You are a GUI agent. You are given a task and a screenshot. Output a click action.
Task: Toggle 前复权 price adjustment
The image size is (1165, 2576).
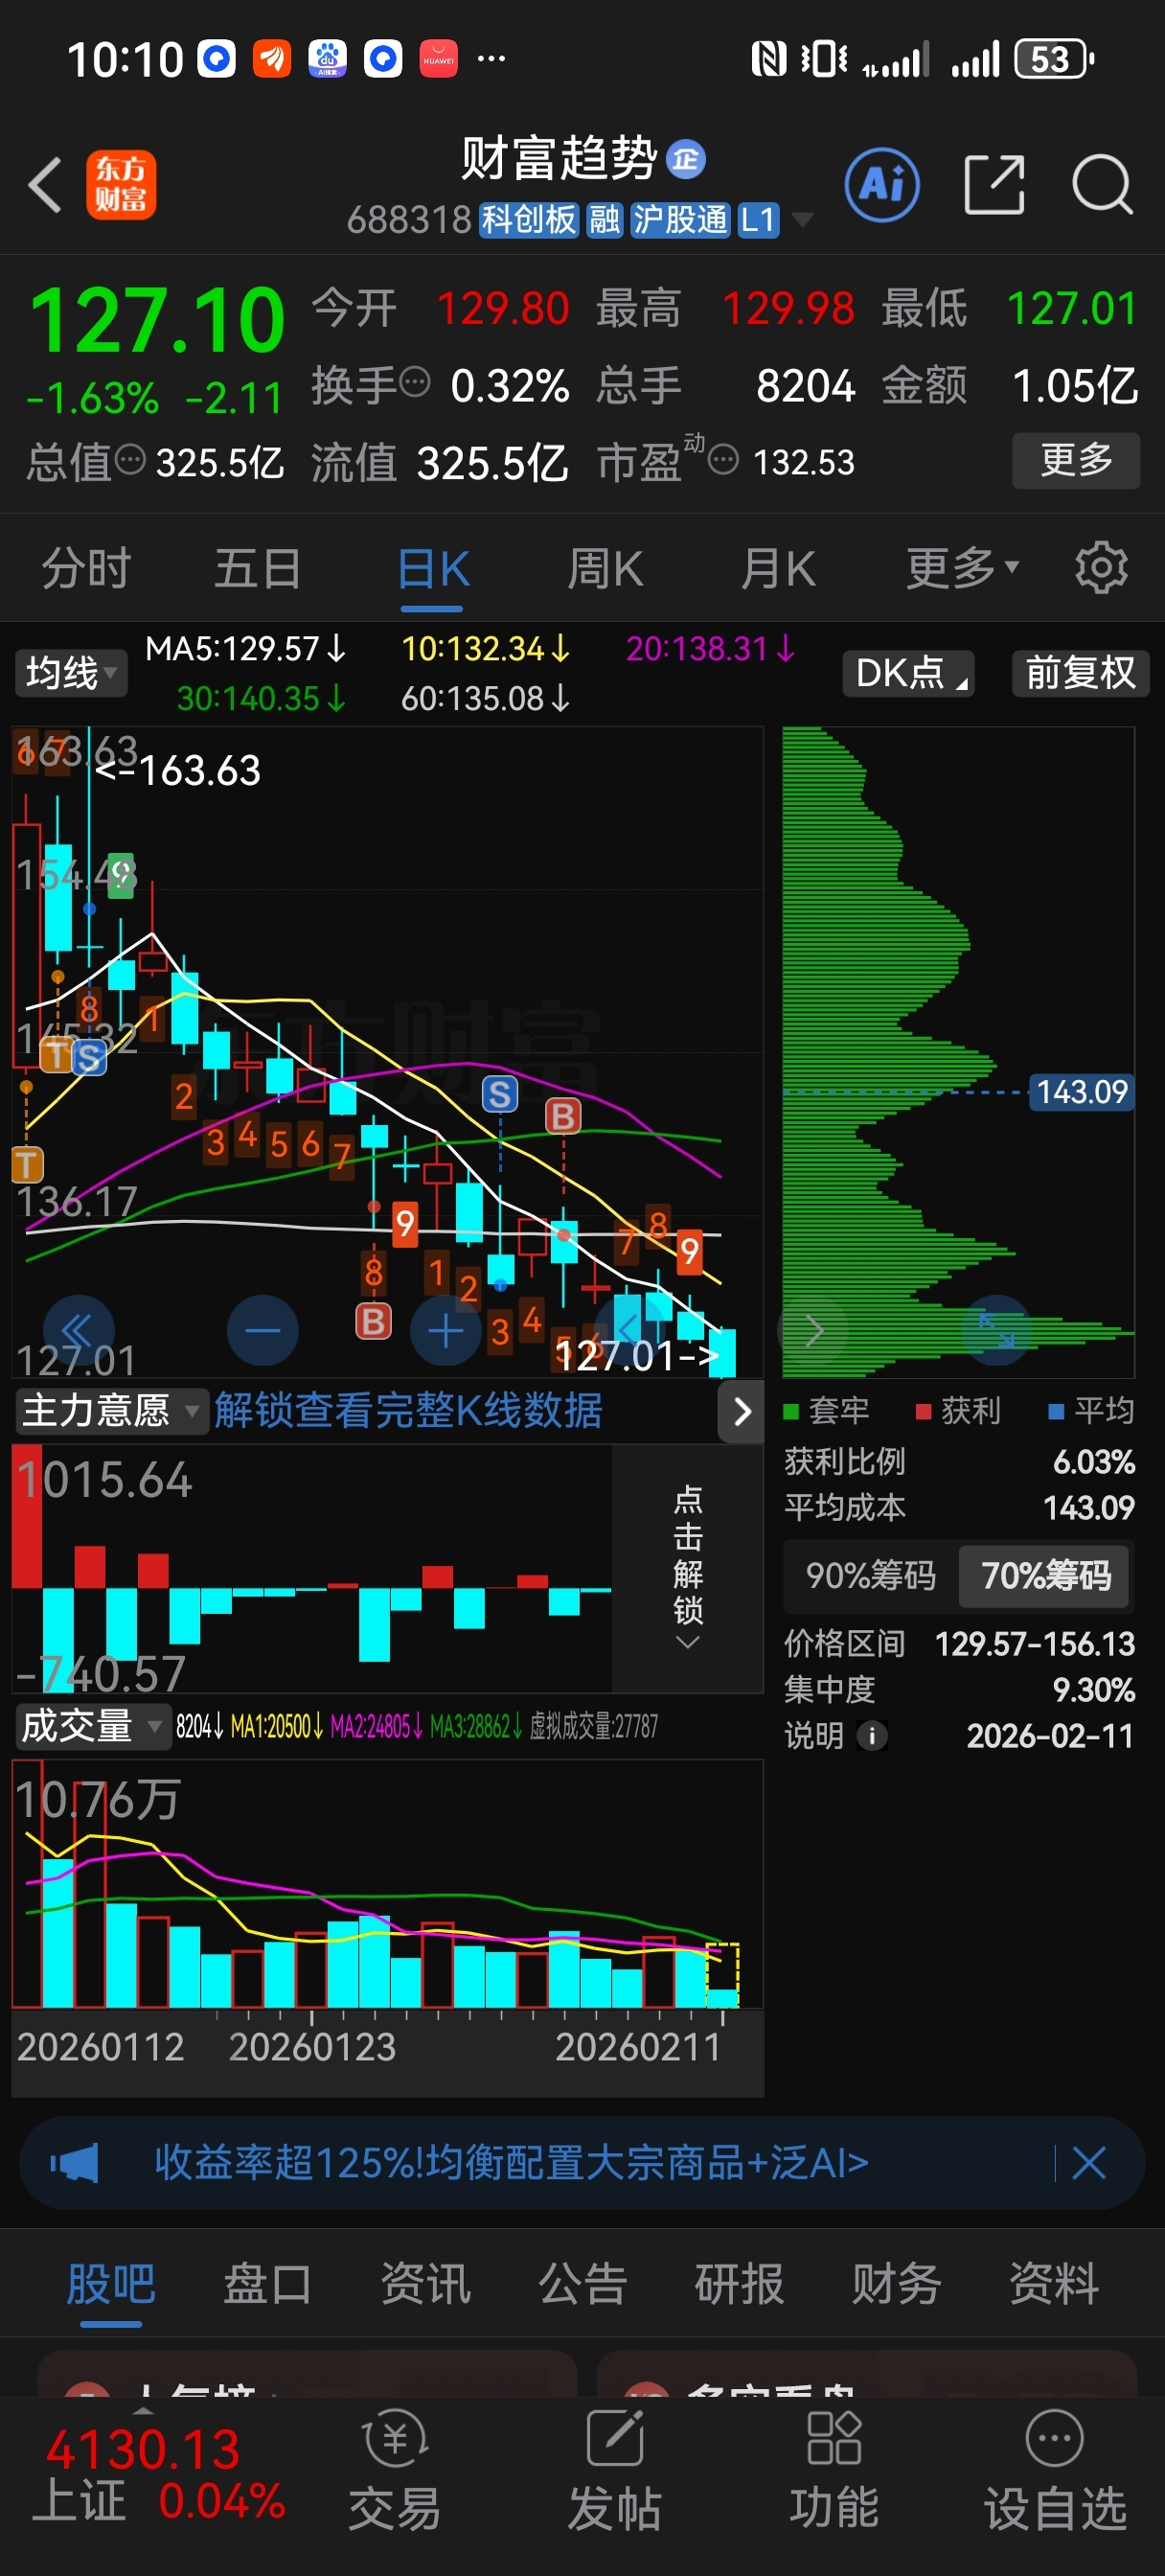[x=1081, y=673]
